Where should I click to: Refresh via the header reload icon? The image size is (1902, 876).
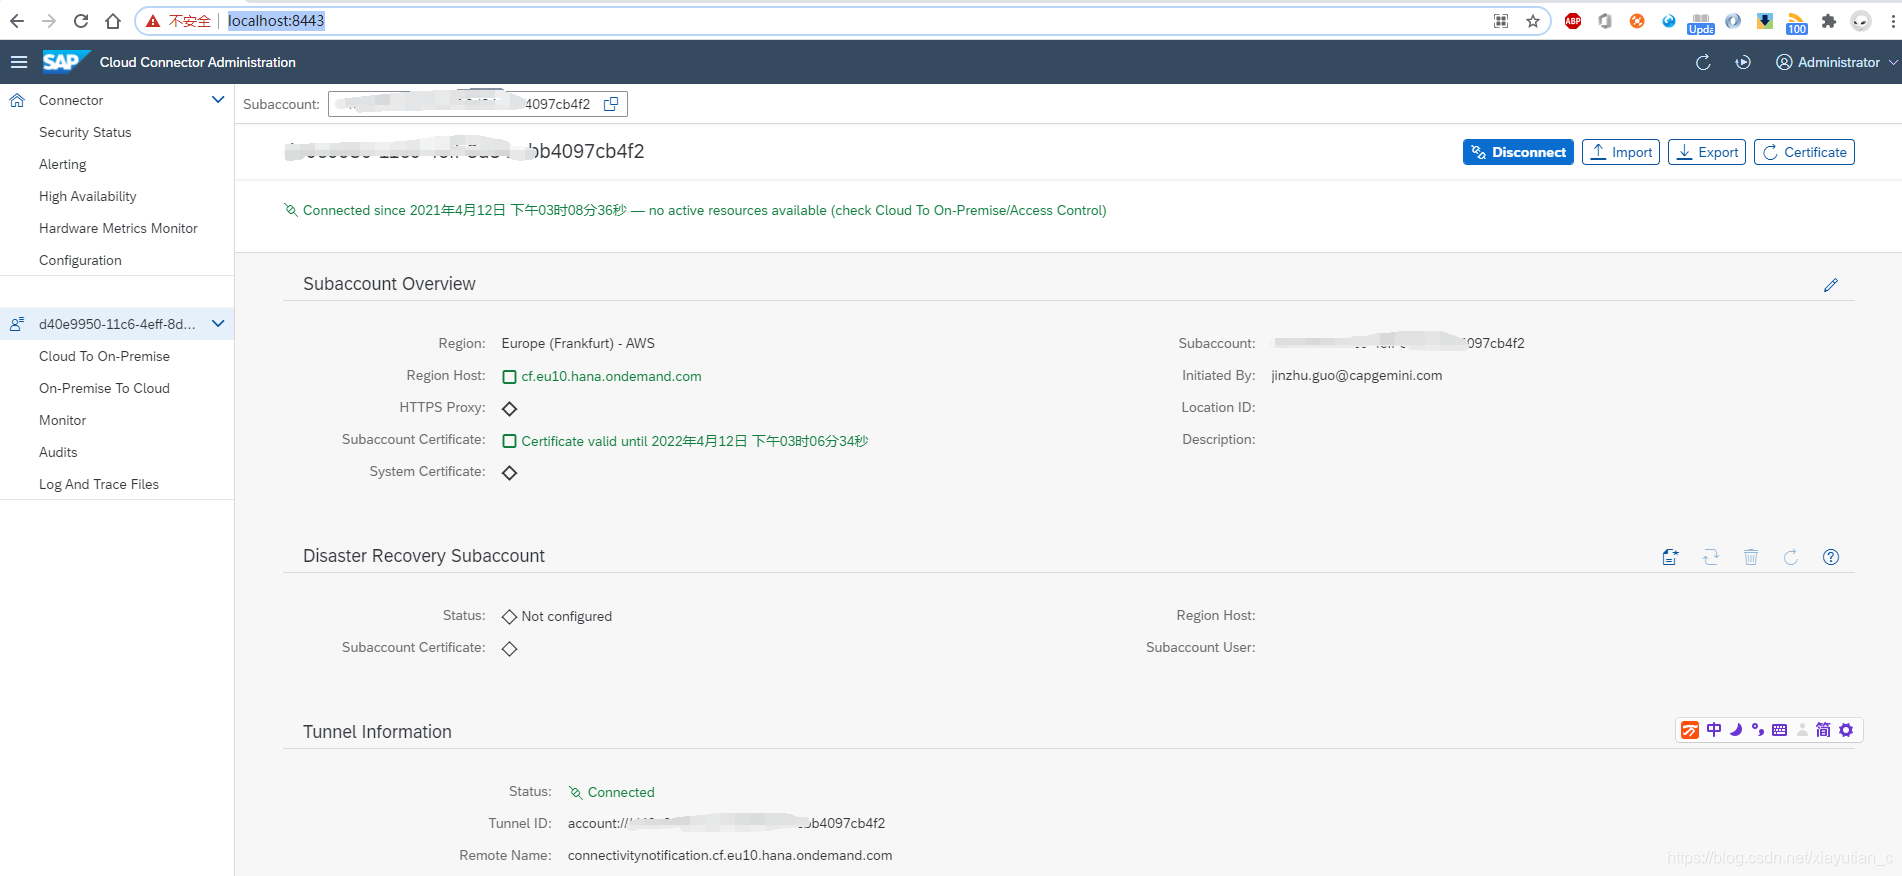point(1703,62)
